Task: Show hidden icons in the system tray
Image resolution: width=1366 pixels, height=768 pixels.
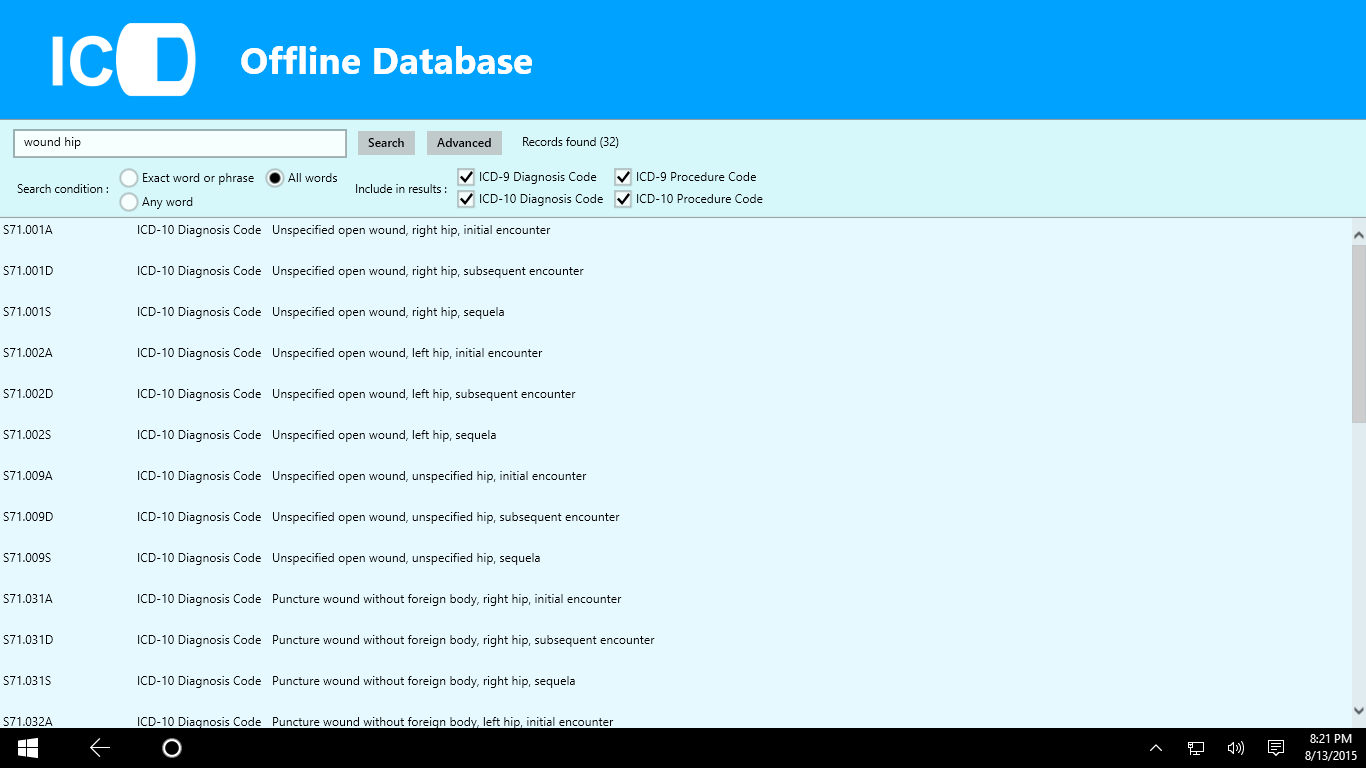Action: click(x=1155, y=747)
